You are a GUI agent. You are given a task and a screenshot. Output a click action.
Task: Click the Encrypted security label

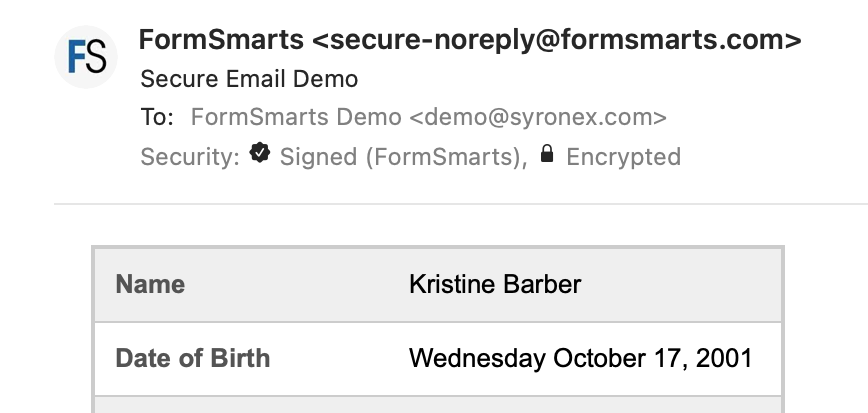623,157
